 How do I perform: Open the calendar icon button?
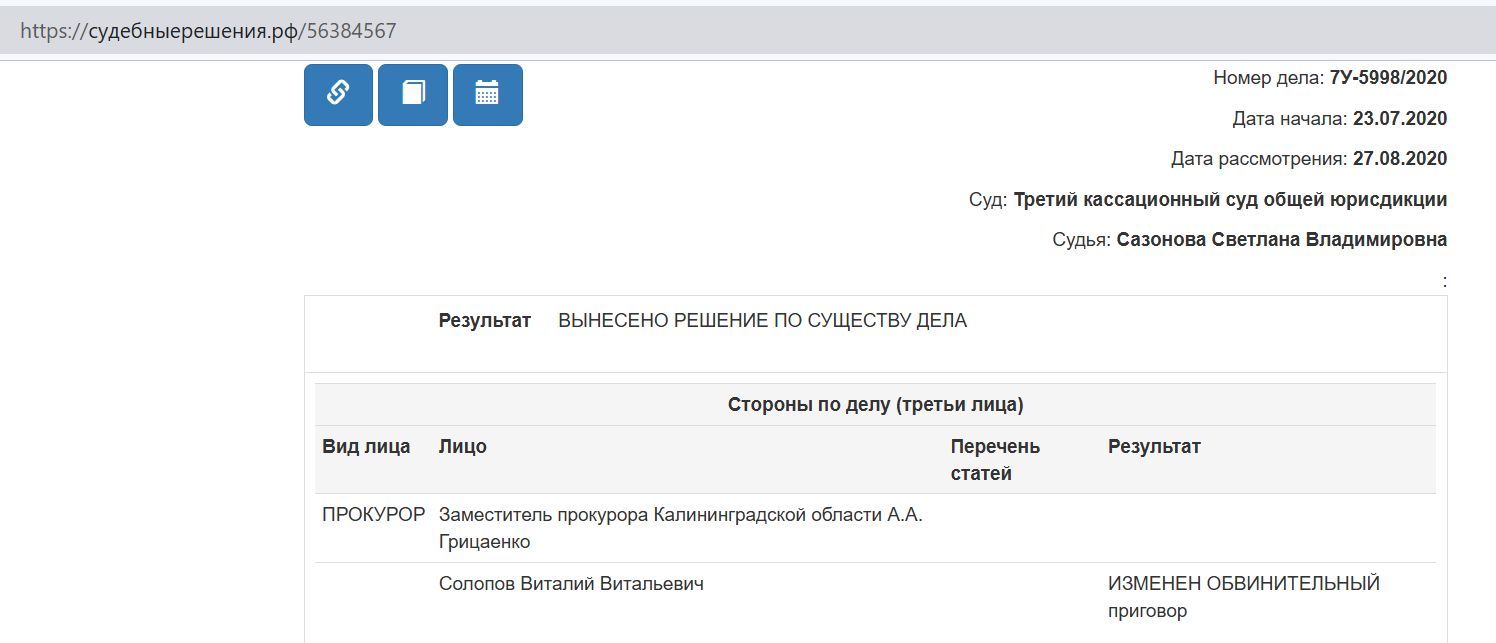(x=488, y=95)
